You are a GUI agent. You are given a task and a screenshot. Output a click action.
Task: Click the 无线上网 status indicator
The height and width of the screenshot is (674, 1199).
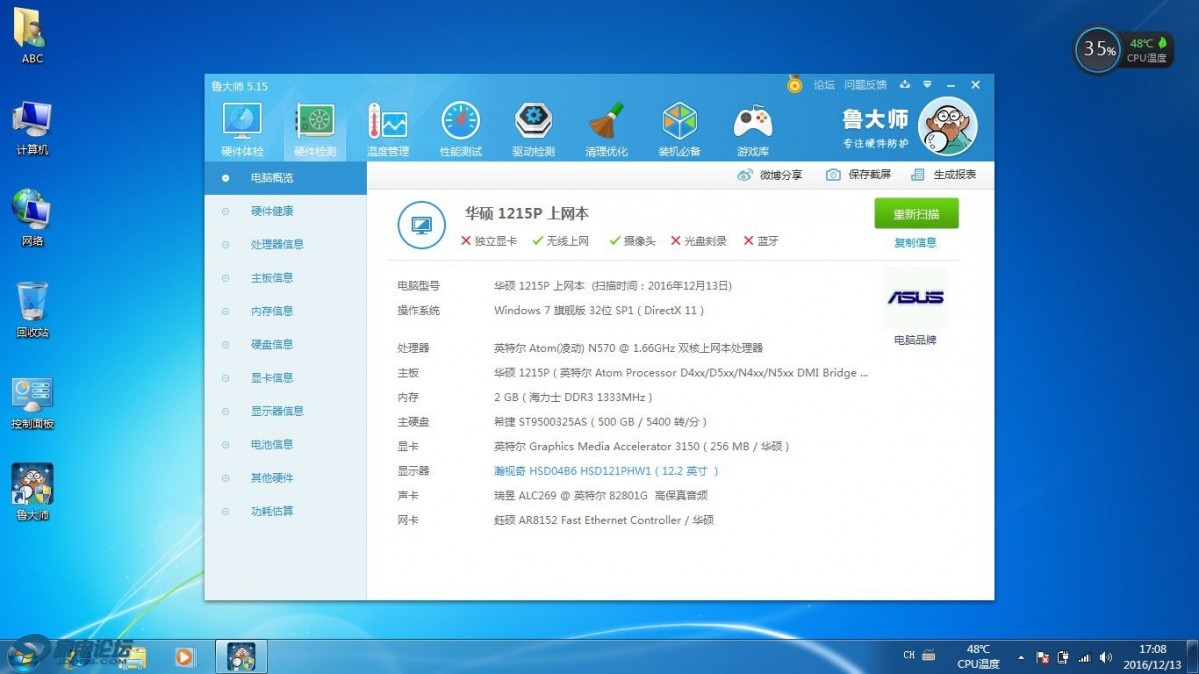[561, 241]
